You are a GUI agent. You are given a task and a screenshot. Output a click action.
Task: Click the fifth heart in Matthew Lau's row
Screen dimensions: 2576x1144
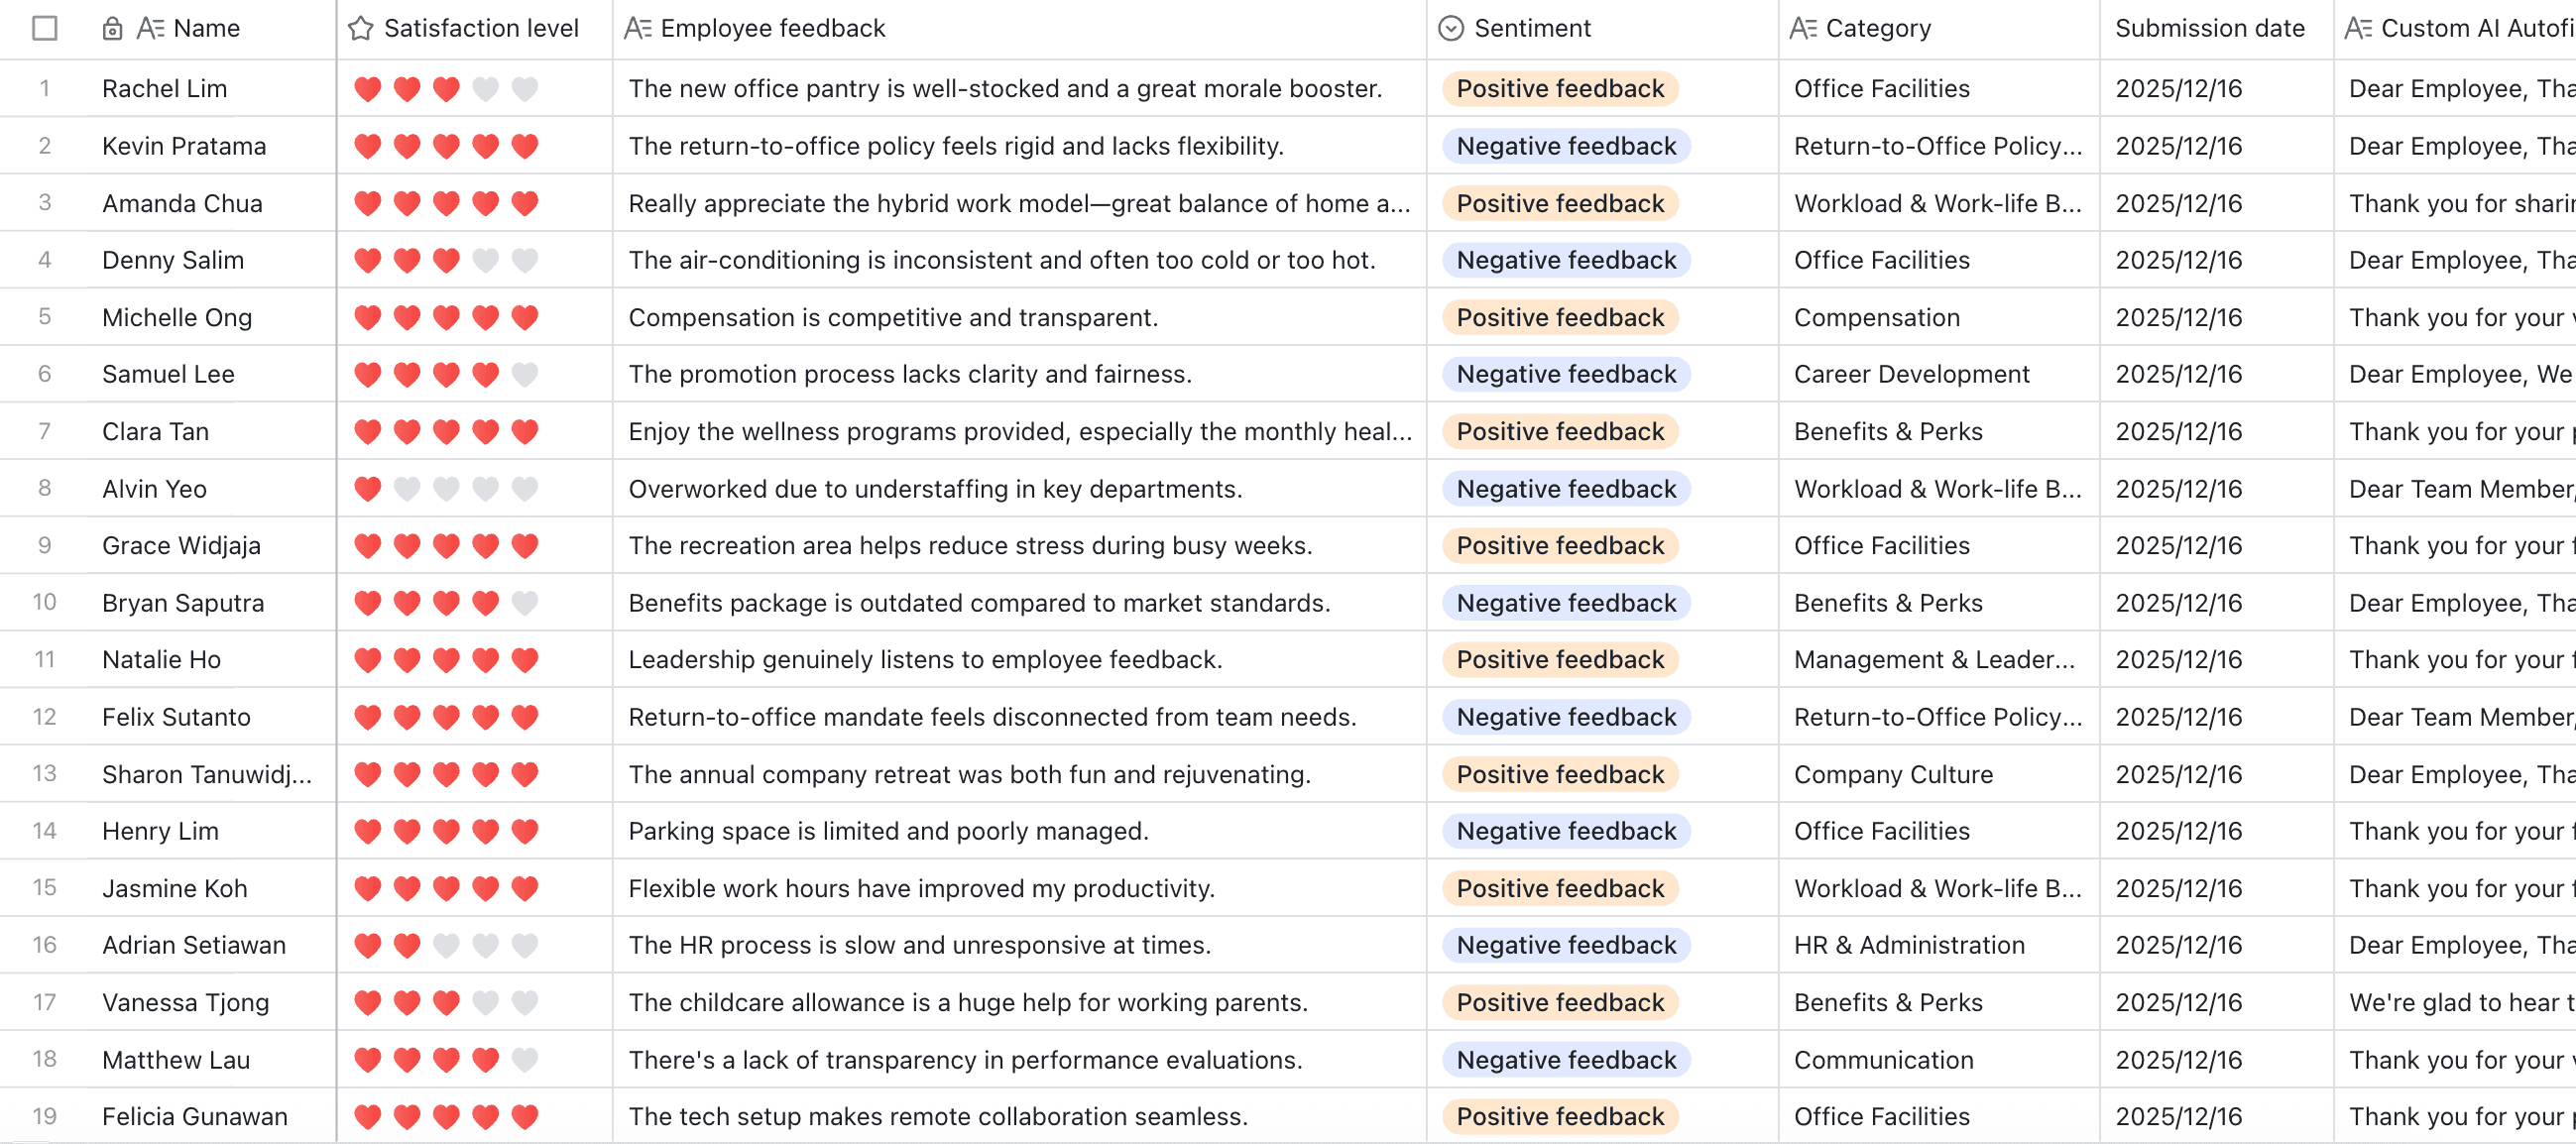click(x=524, y=1060)
